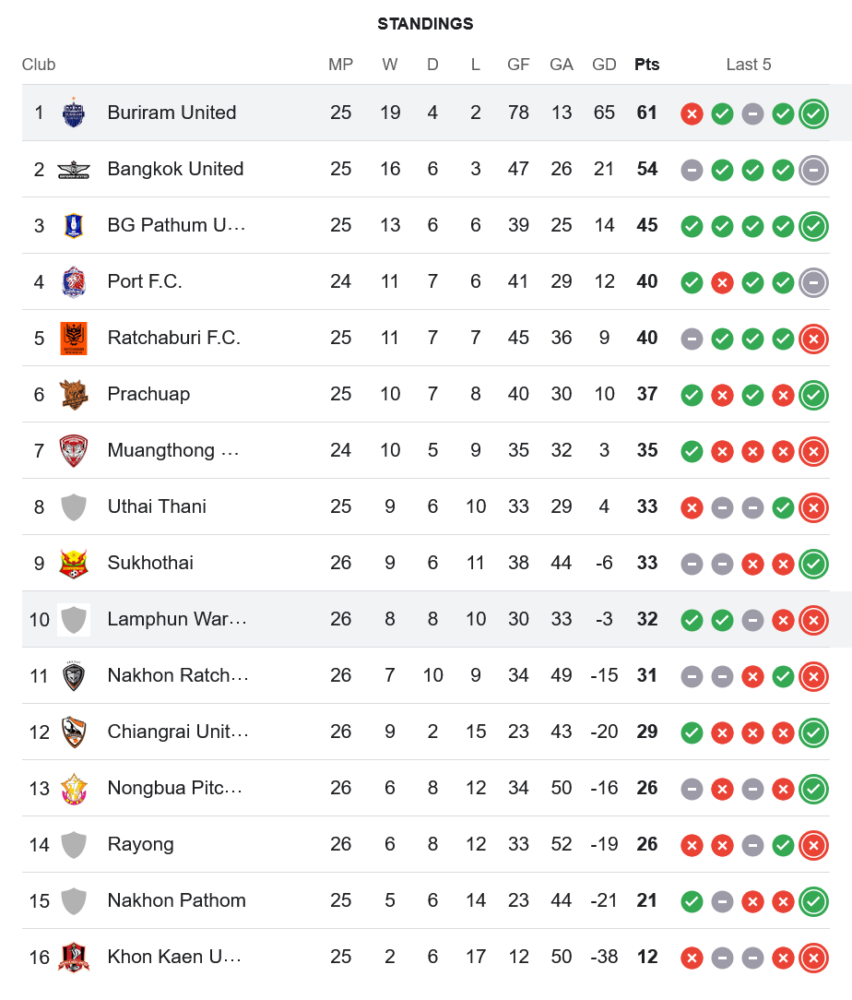Click the Khon Kaen United badge
Viewport: 852px width, 1000px height.
click(74, 957)
